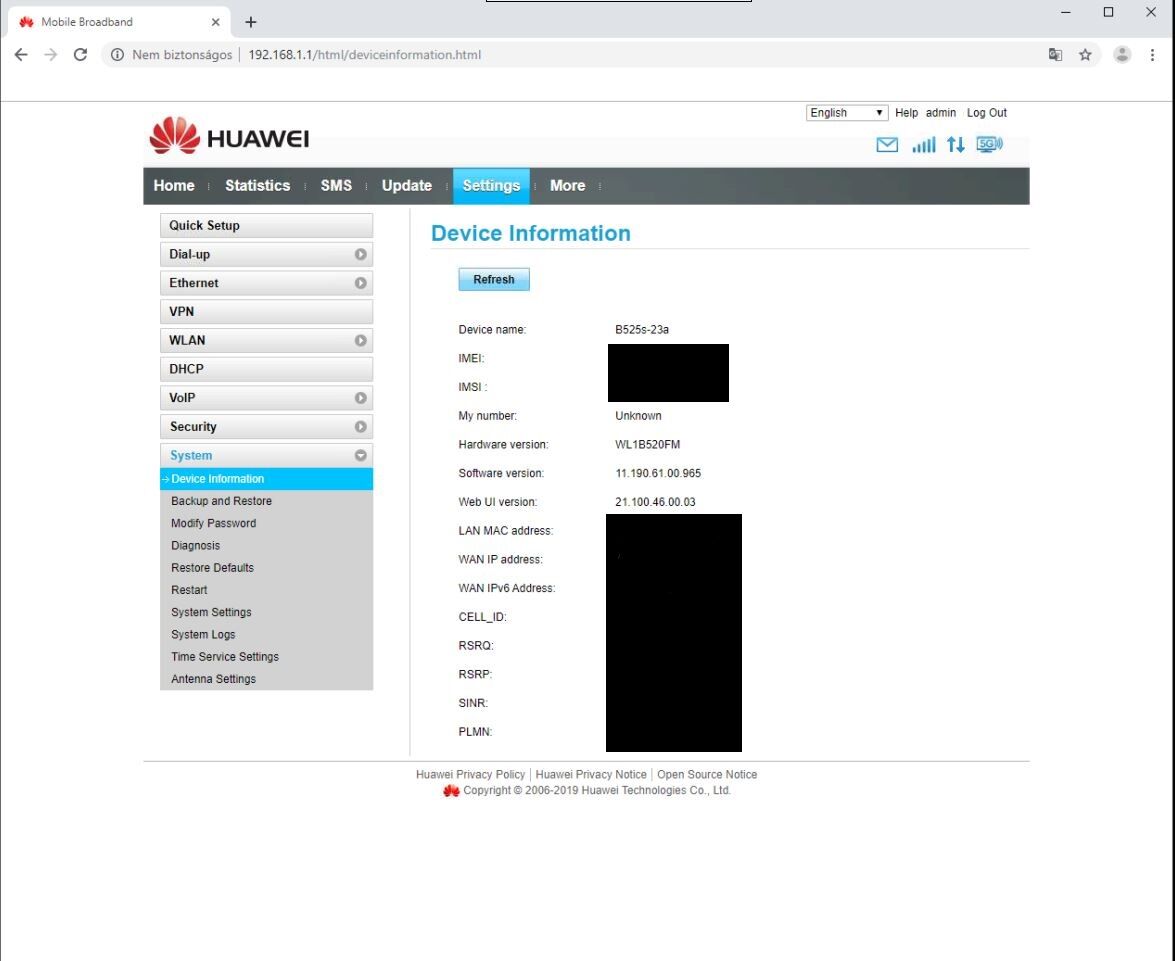Reload the page with the browser refresh icon
The image size is (1175, 961).
coord(80,55)
